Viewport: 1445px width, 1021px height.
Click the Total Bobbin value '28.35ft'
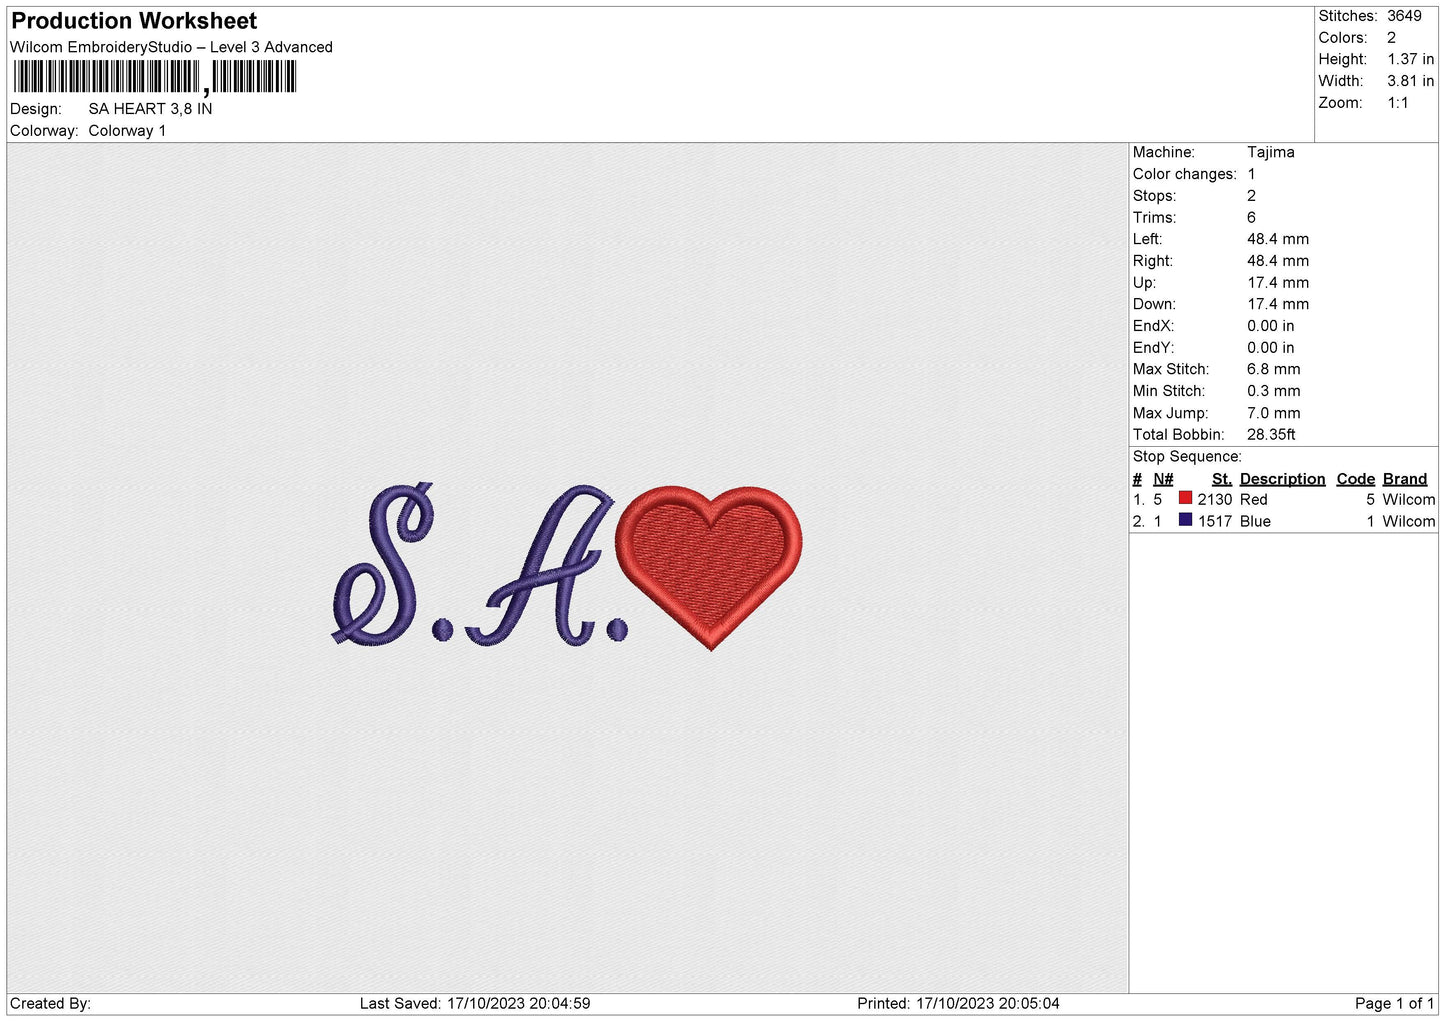pos(1271,435)
